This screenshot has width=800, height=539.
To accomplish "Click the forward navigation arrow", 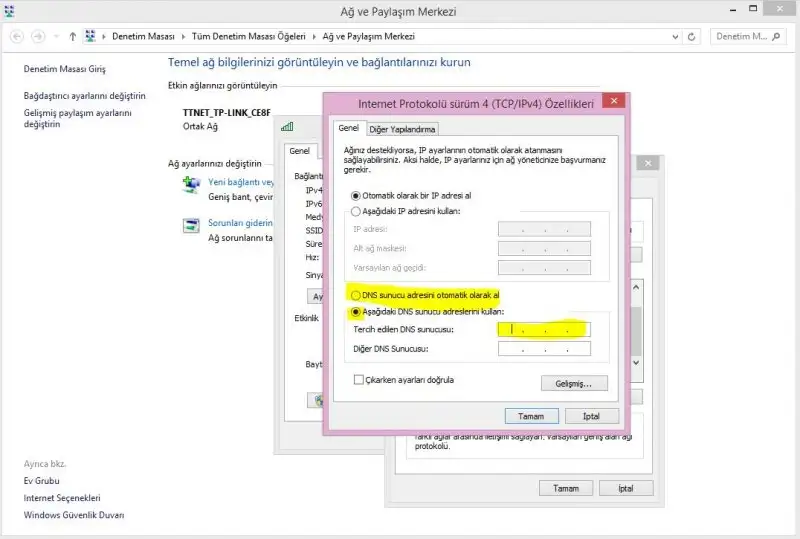I will click(39, 36).
